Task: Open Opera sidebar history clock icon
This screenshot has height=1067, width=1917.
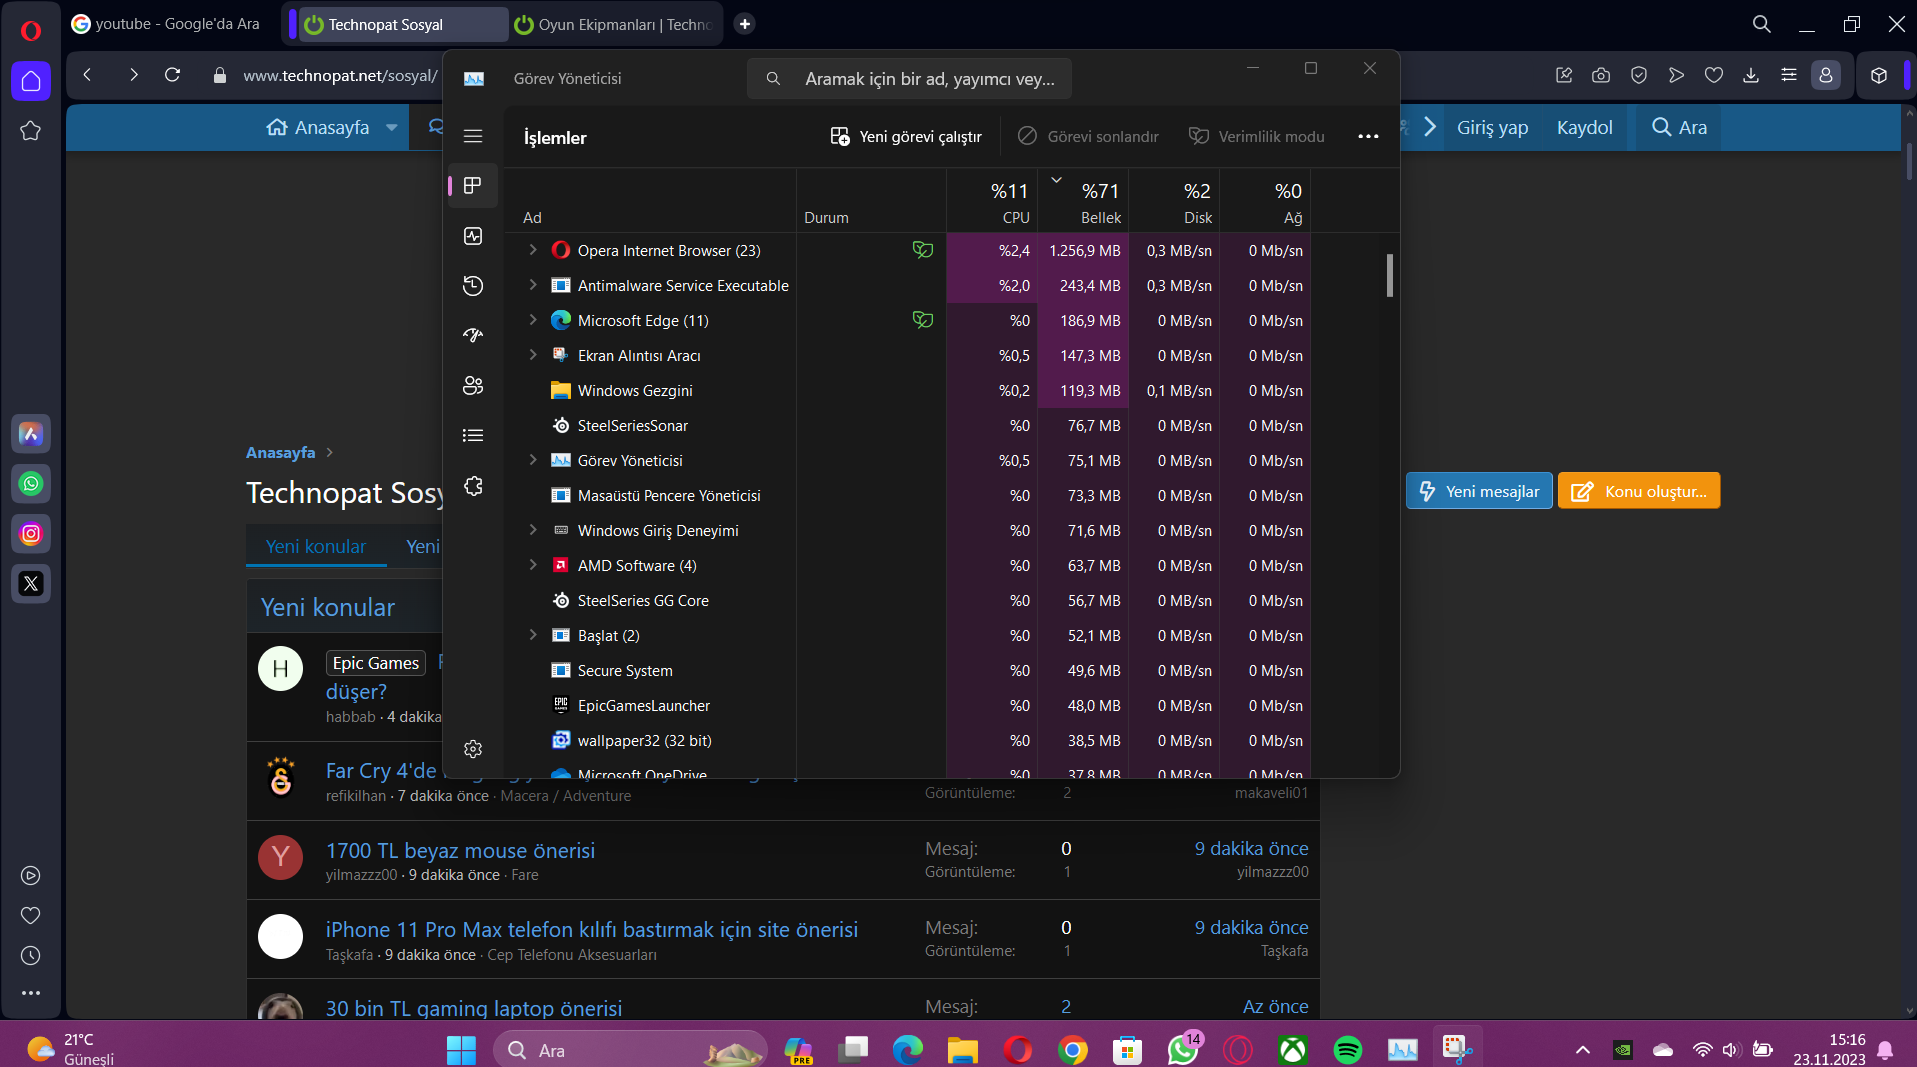Action: (31, 956)
